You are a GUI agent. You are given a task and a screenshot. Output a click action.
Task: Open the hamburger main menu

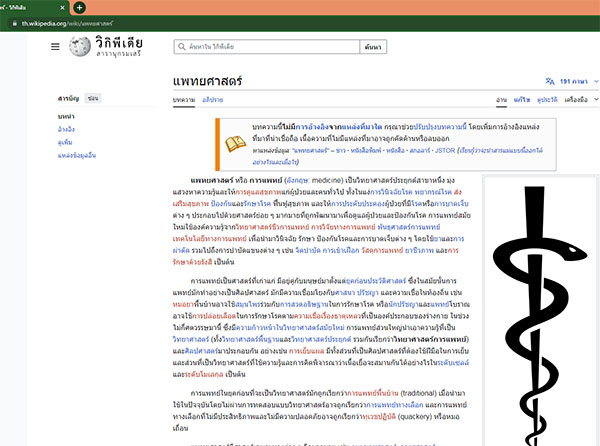55,47
